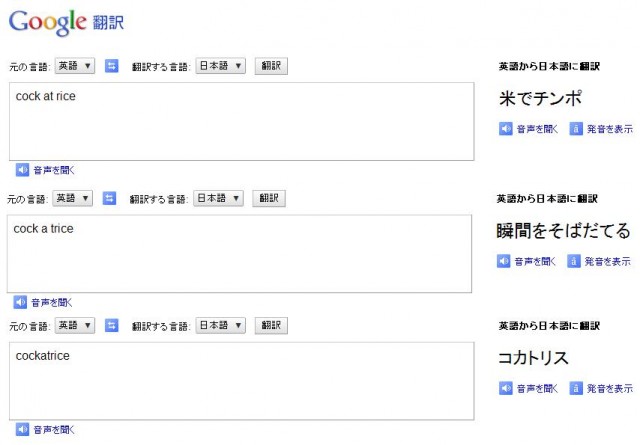The height and width of the screenshot is (445, 640).
Task: Click 発音を表示 link for 瞬間をそばだてる
Action: point(607,261)
